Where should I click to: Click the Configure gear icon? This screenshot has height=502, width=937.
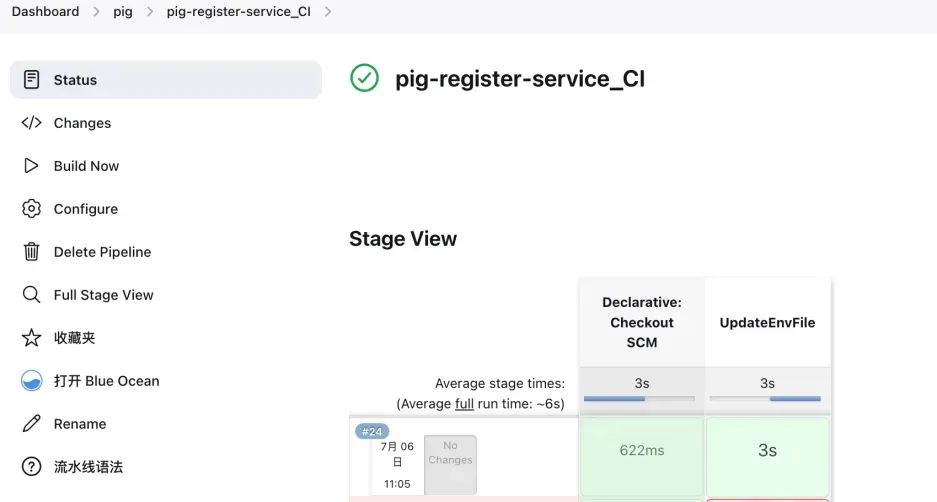click(31, 209)
